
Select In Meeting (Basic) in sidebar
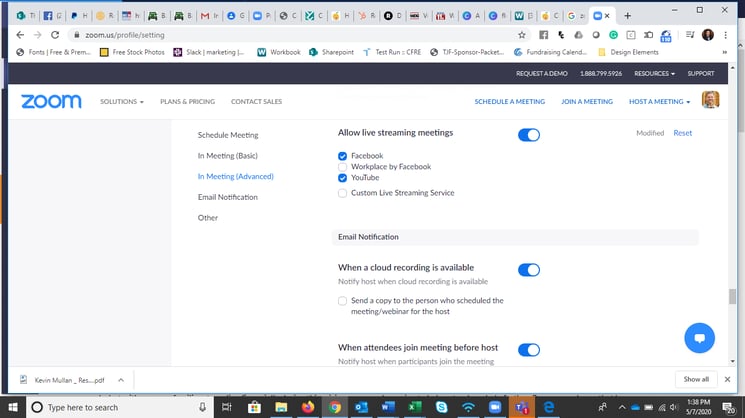(228, 155)
